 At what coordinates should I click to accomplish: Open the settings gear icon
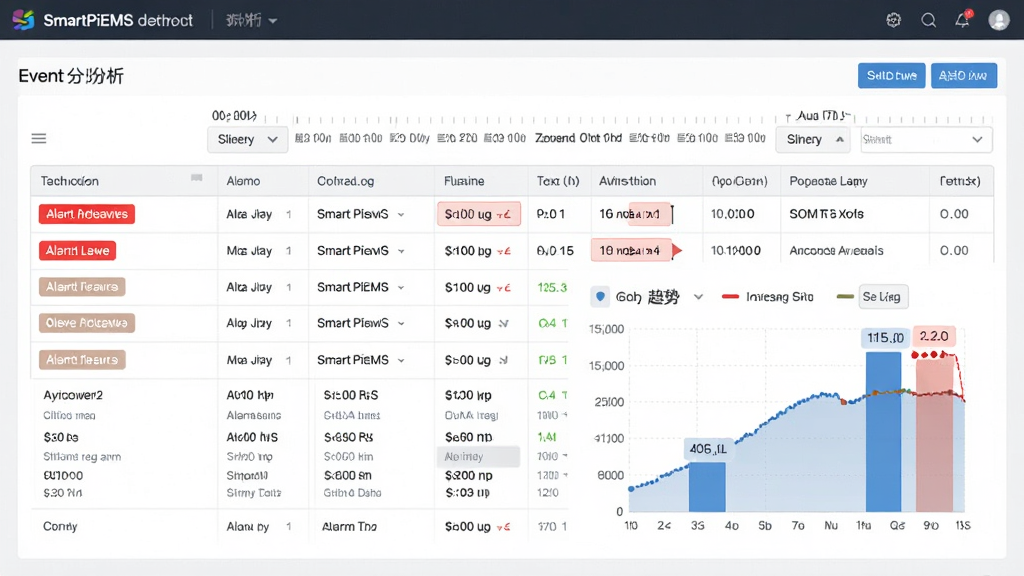(x=893, y=20)
